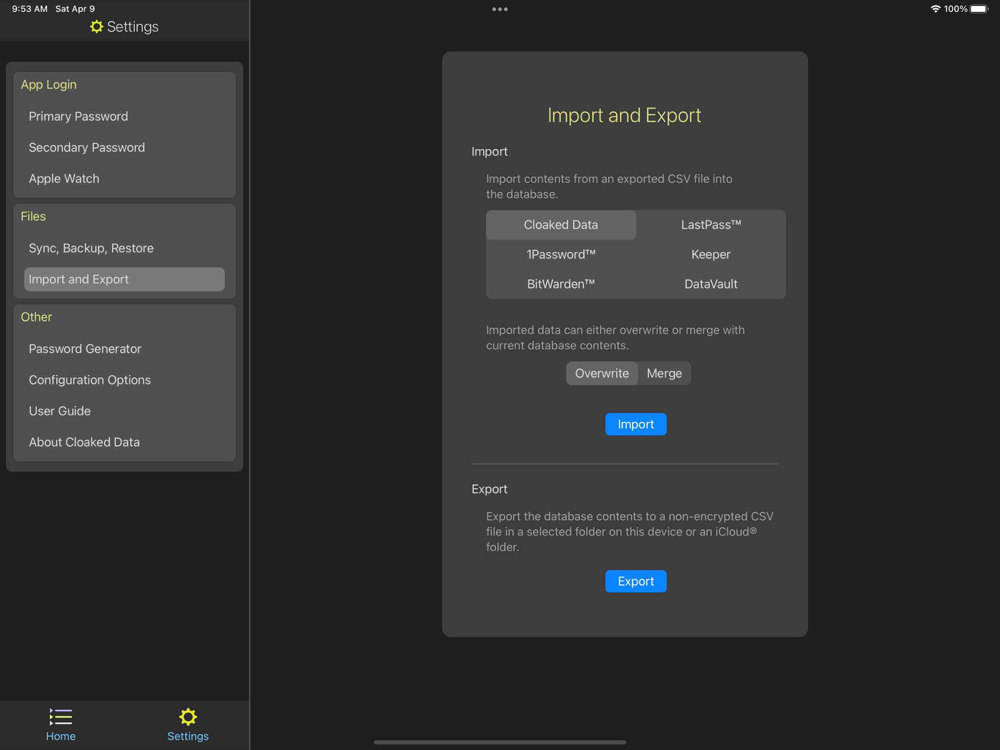Screen dimensions: 1000x750
Task: Set import mode to Overwrite
Action: click(601, 373)
